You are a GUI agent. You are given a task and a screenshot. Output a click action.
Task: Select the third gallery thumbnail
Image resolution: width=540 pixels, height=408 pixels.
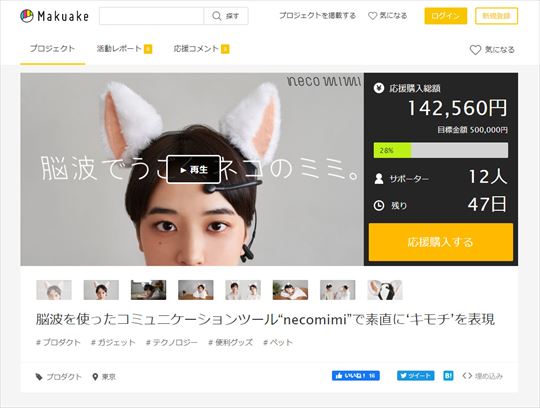148,290
